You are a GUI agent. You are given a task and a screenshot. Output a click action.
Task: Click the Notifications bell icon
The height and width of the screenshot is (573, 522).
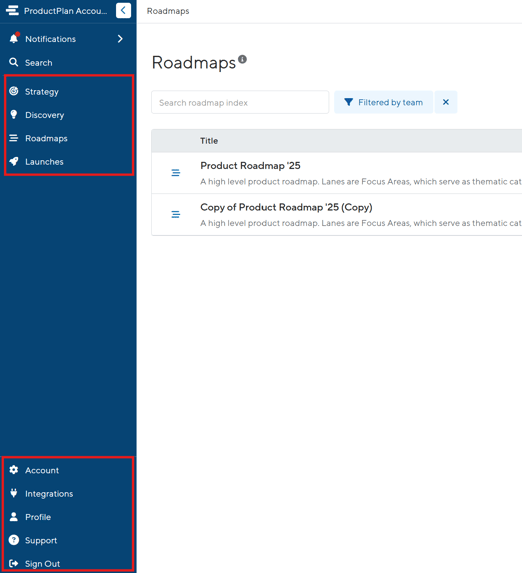(14, 38)
